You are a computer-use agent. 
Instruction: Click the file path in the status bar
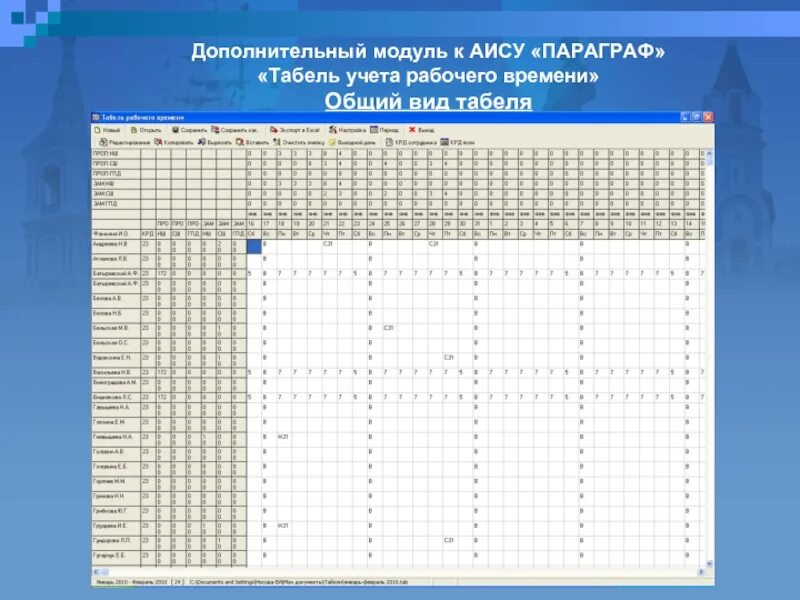coord(299,582)
